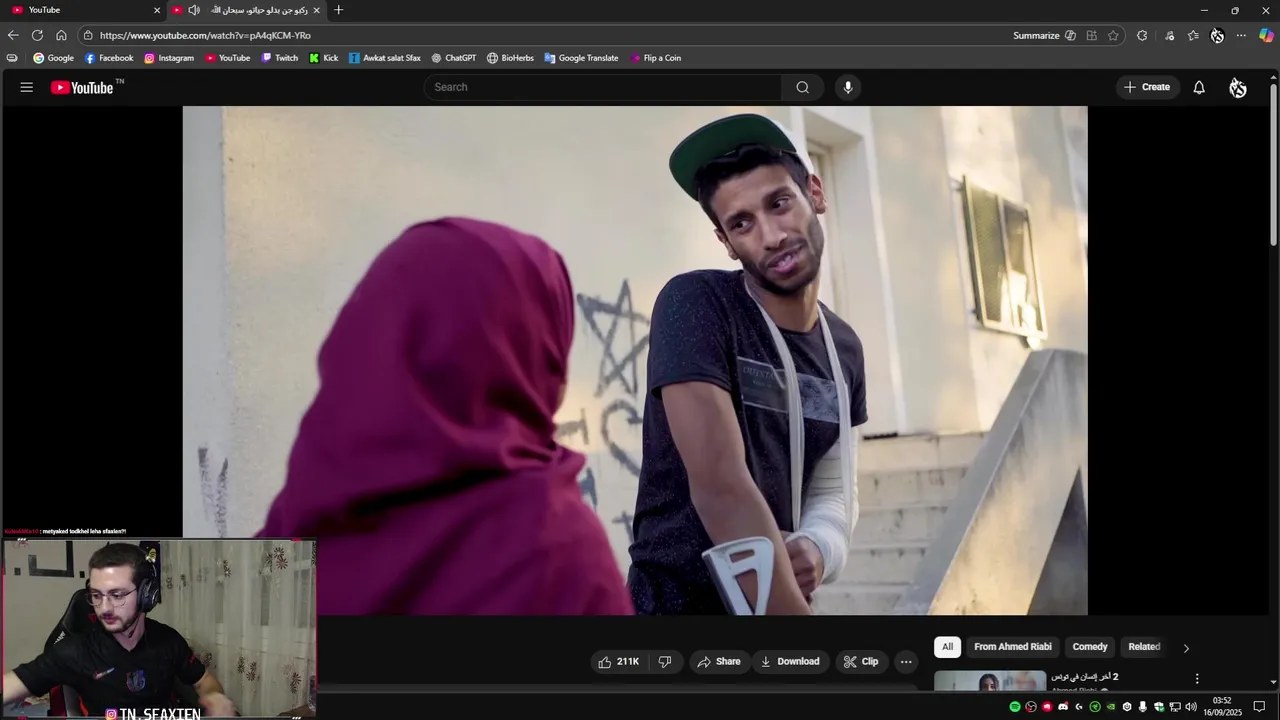Open the Google bookmark

click(x=54, y=58)
